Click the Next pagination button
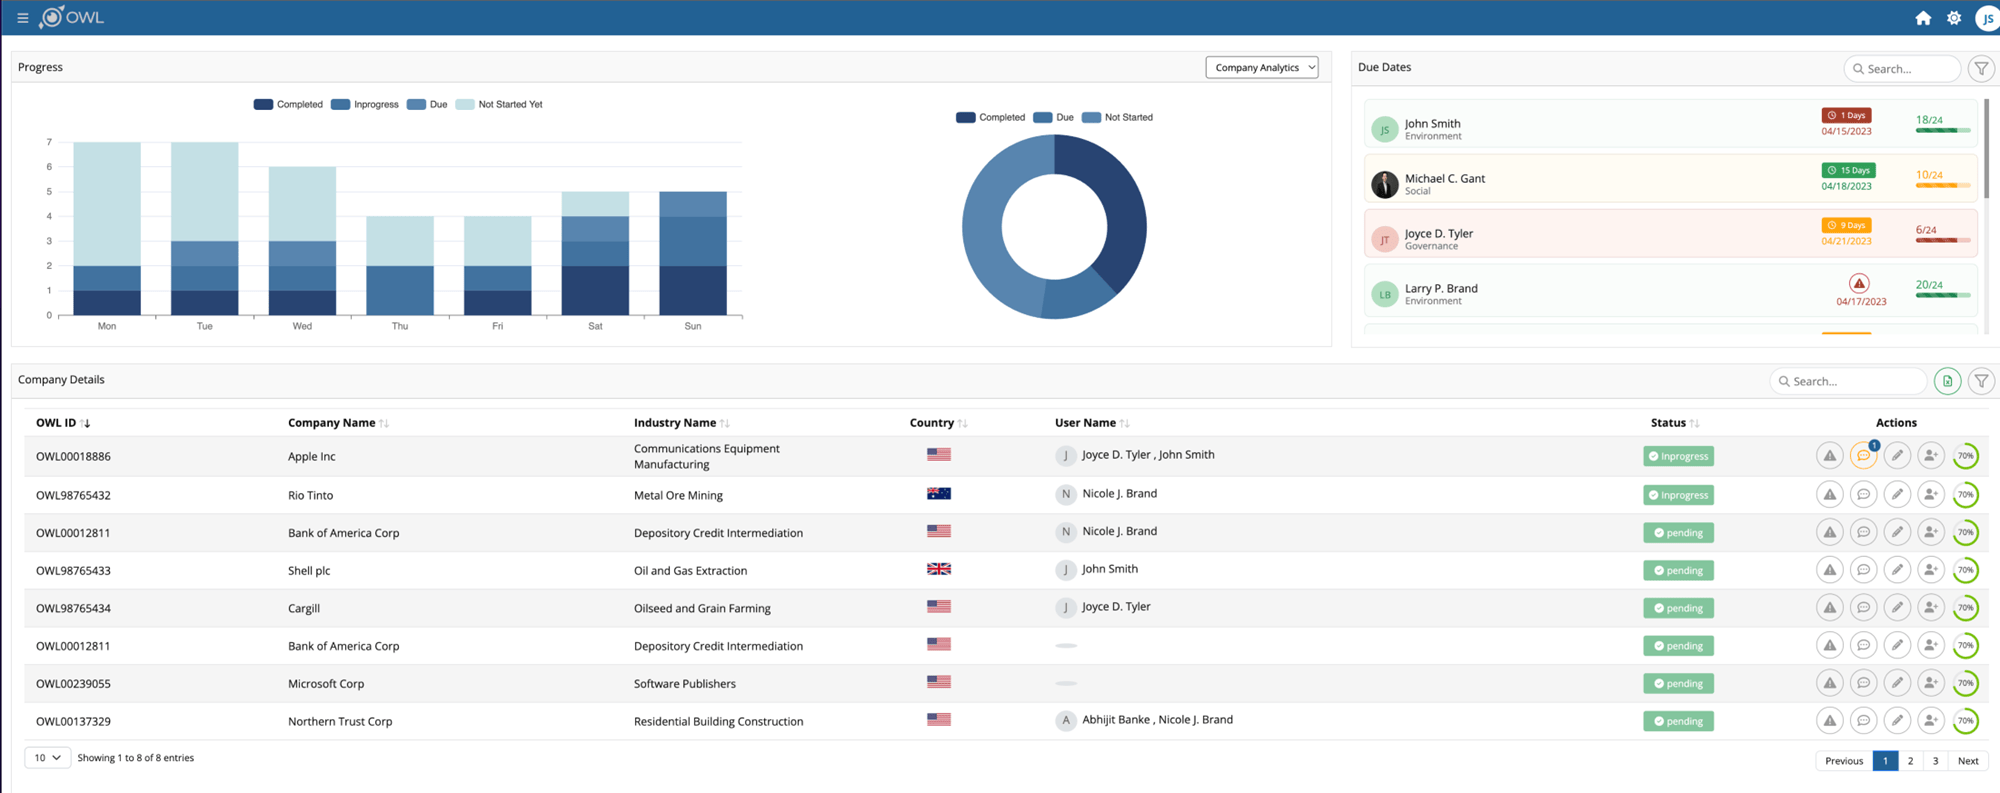 click(x=1968, y=761)
